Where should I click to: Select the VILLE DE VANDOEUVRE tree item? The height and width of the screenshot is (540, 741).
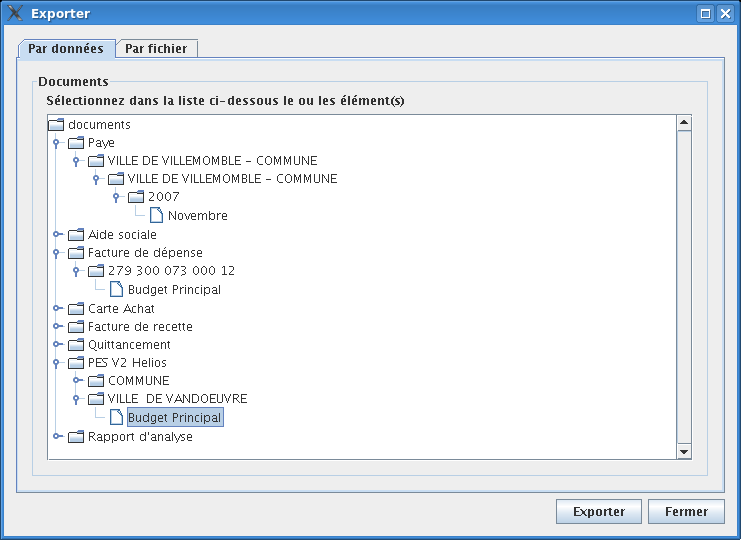coord(177,399)
